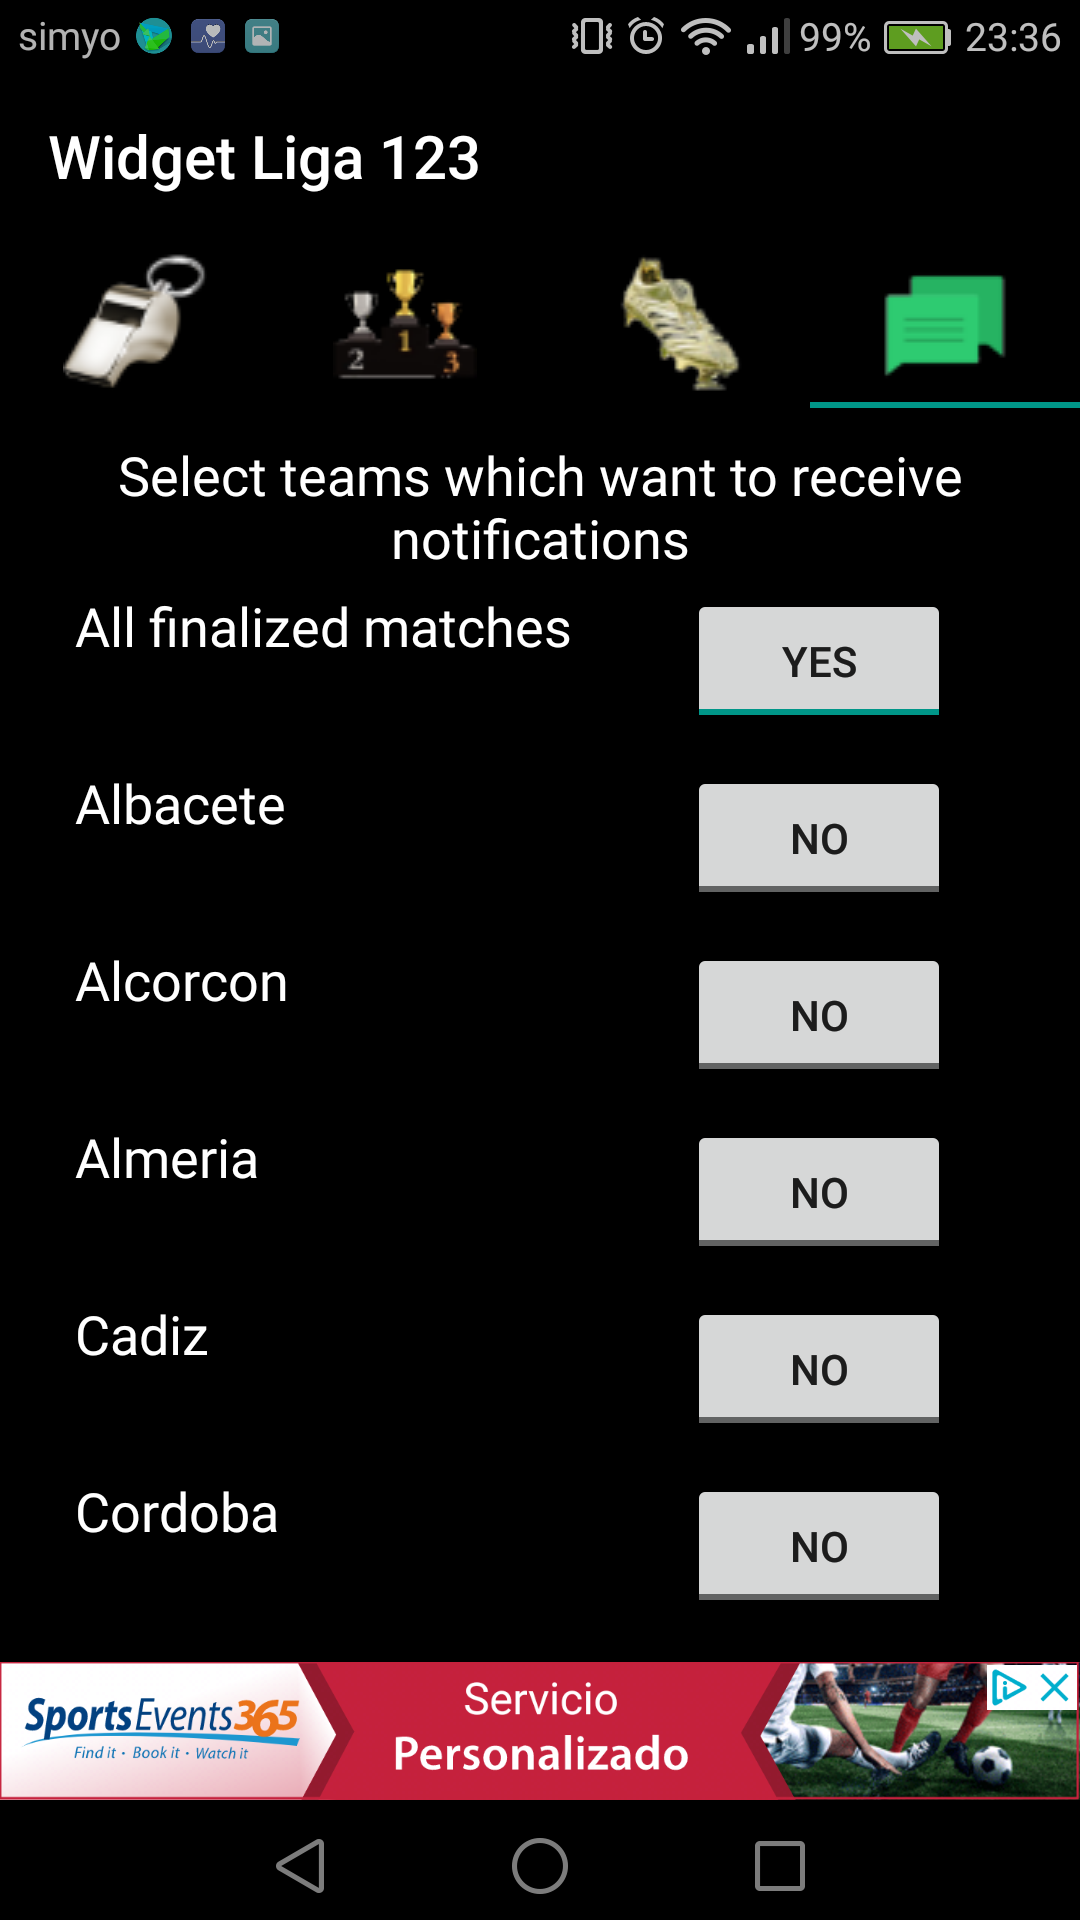This screenshot has width=1080, height=1920.
Task: Toggle All finalized matches YES button
Action: (x=818, y=661)
